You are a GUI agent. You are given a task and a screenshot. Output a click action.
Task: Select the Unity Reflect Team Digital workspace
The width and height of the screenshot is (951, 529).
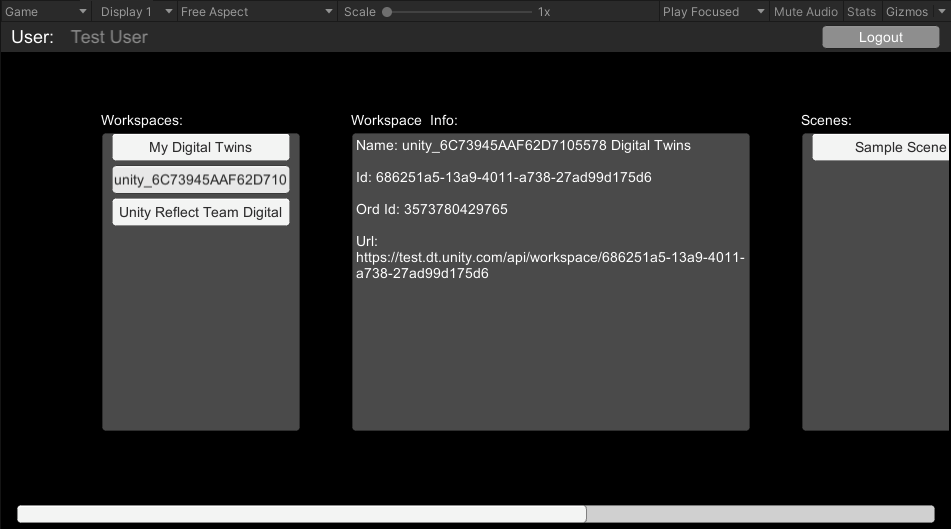201,212
